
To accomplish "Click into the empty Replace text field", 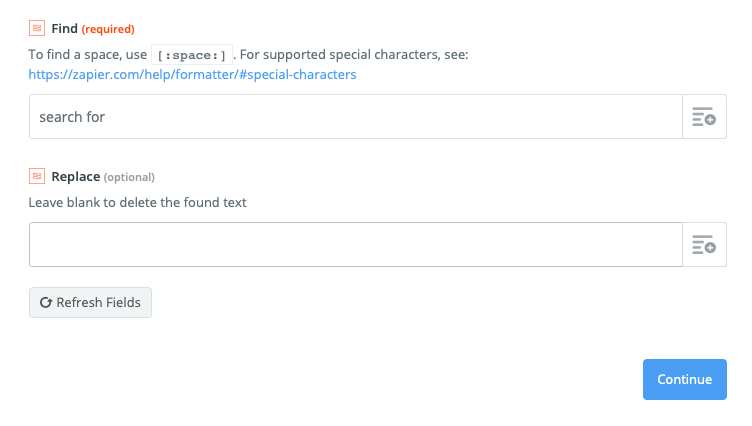I will point(356,245).
